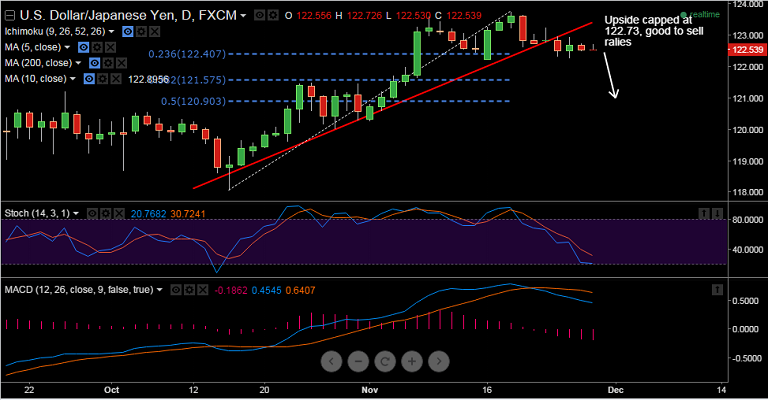Screen dimensions: 768x400
Task: Click the MACD signal value 0.6407
Action: 300,291
